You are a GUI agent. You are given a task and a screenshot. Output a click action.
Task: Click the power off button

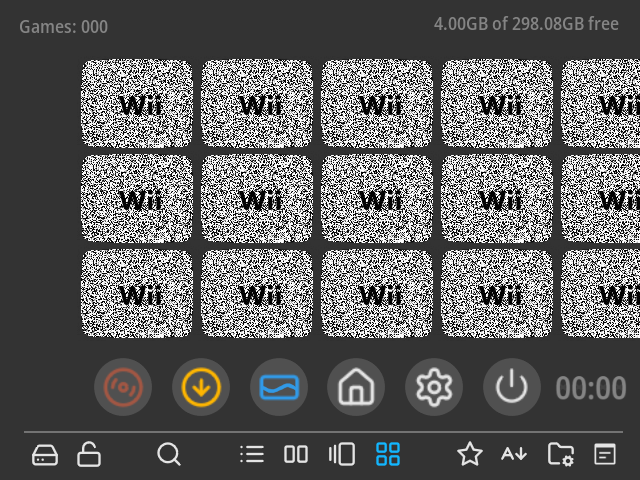pyautogui.click(x=512, y=387)
